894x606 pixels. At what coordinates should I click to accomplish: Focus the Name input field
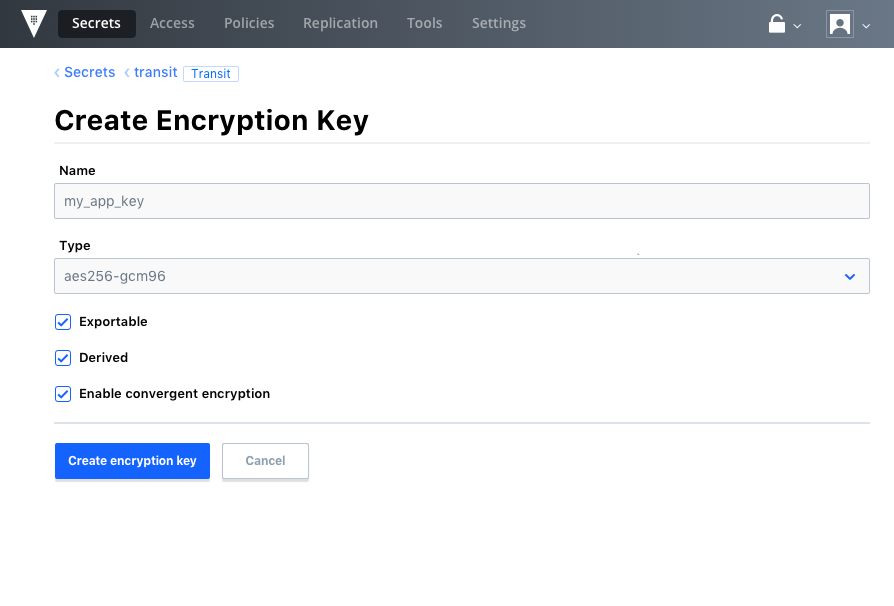(461, 201)
